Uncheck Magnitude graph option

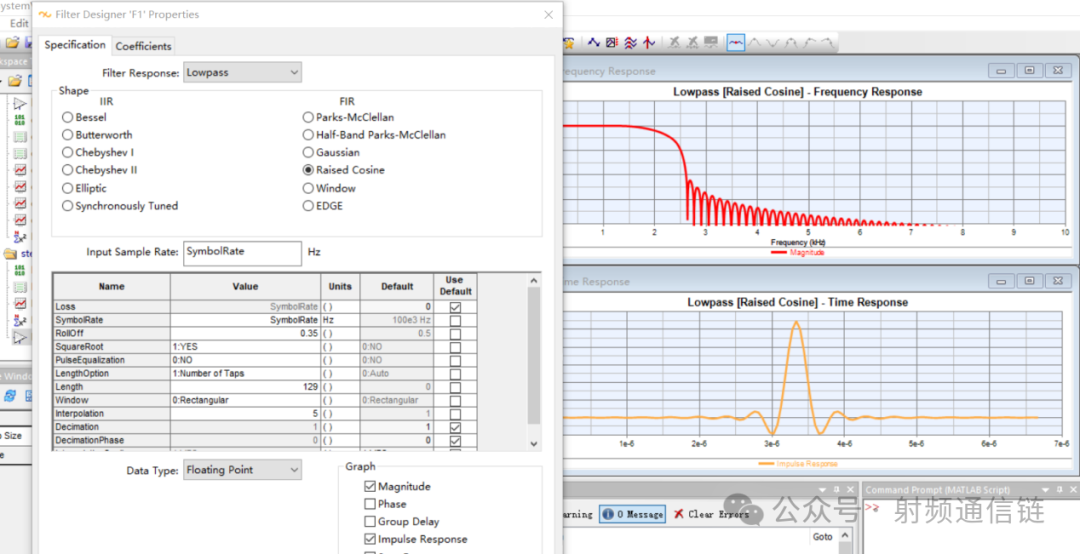(370, 486)
